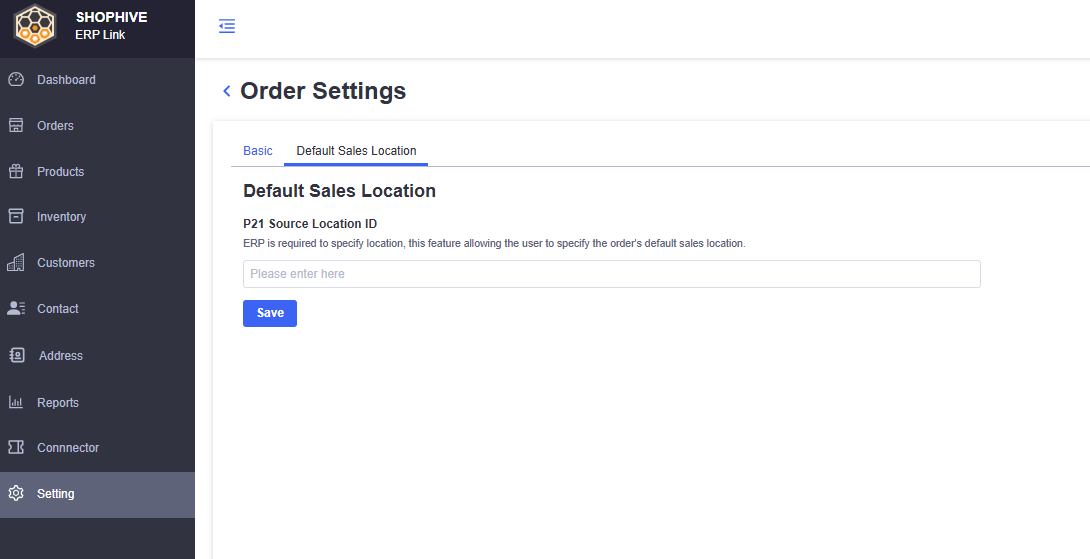Click the Connector ticket icon

click(16, 447)
